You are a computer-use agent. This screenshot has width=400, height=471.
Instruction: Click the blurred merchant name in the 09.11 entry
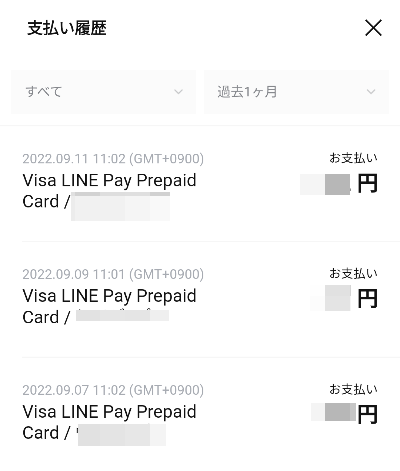121,206
